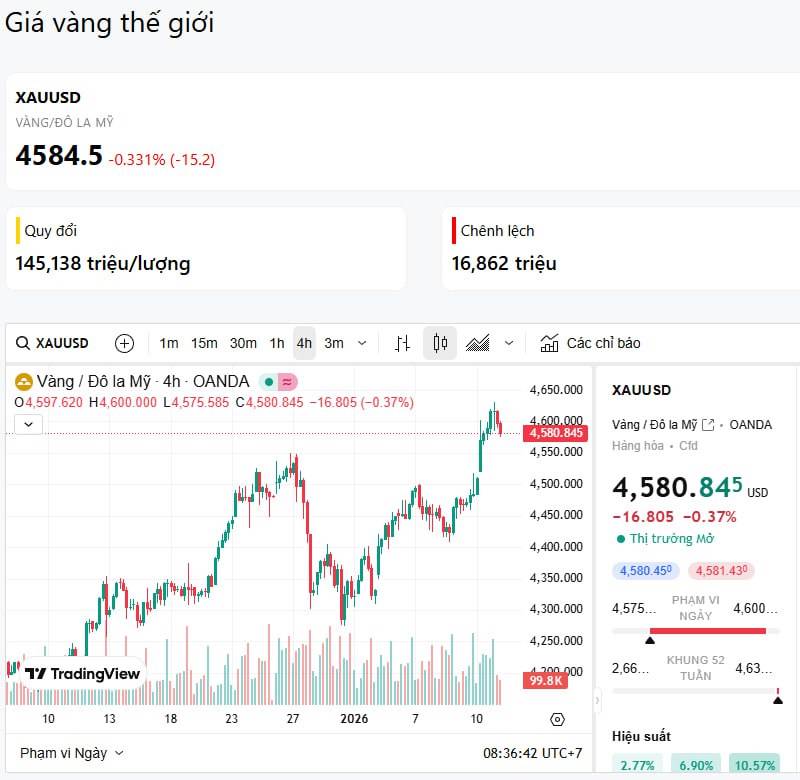Select the candle style icon
The image size is (800, 780).
[x=440, y=343]
